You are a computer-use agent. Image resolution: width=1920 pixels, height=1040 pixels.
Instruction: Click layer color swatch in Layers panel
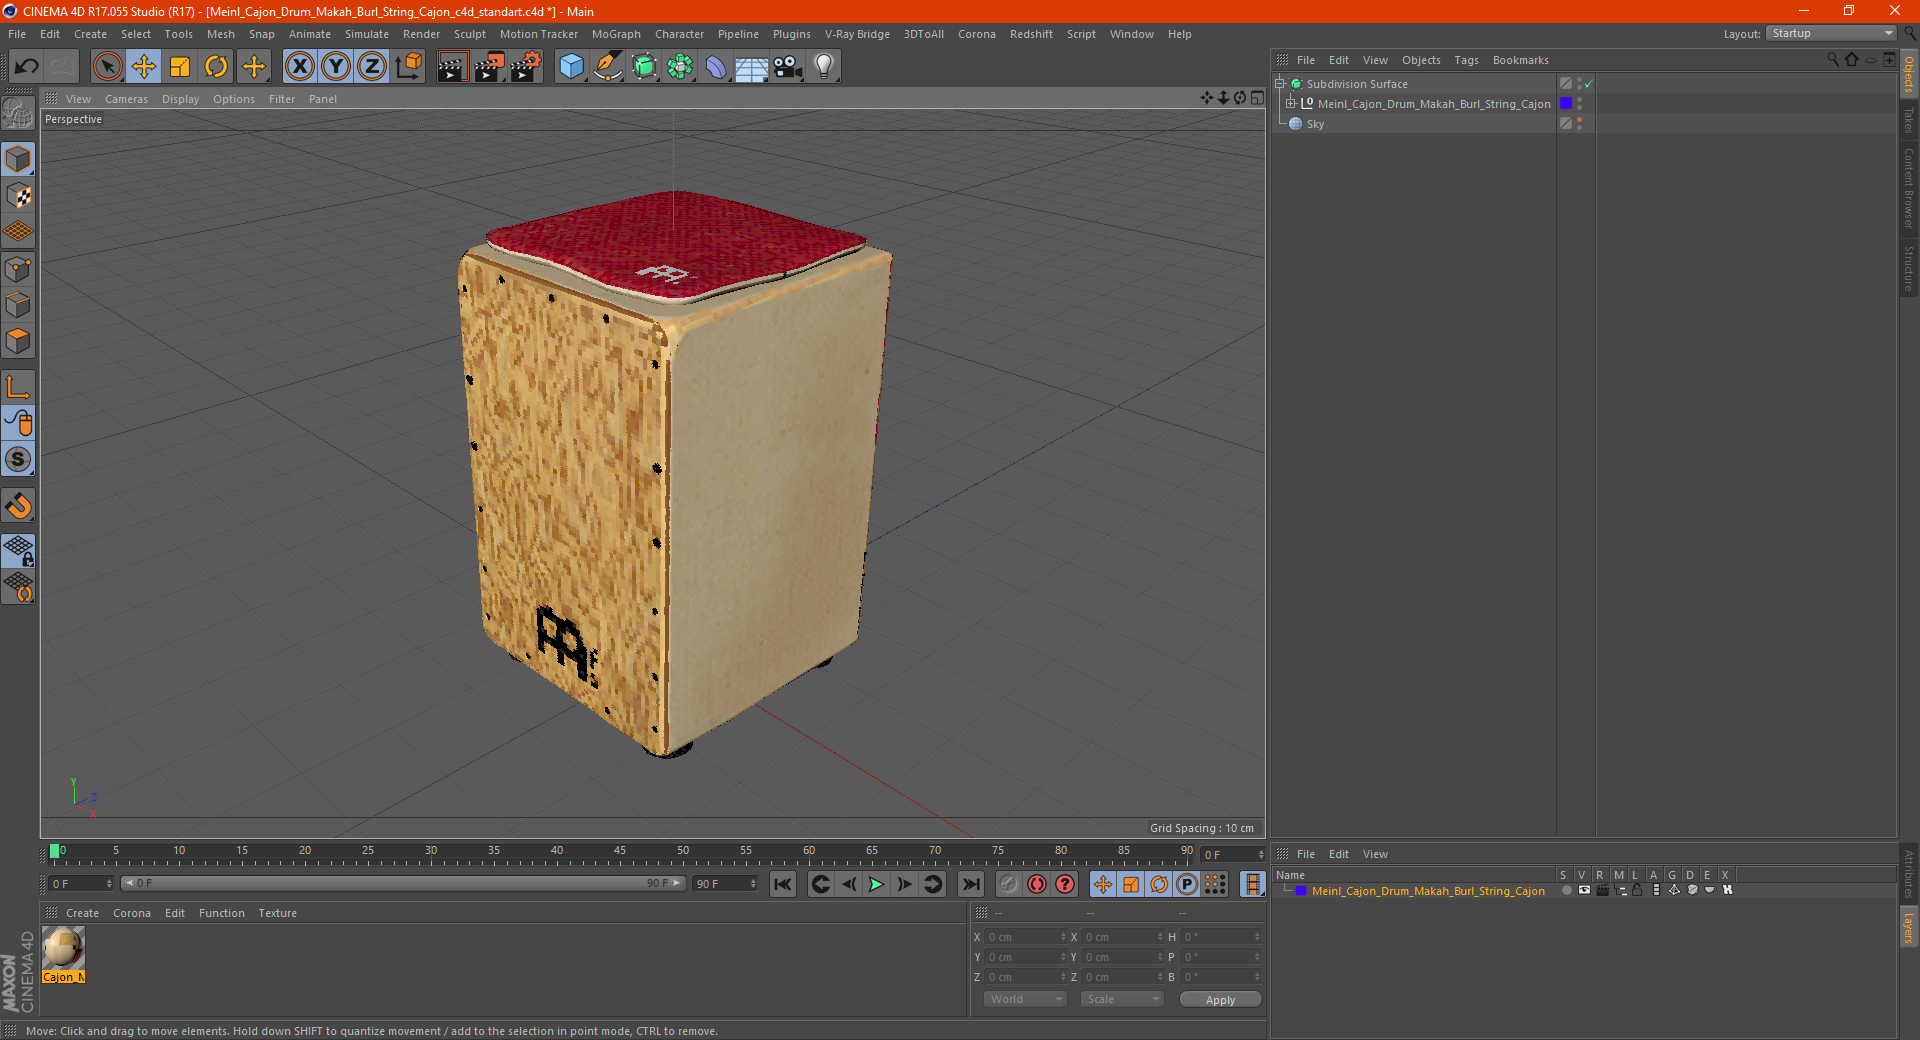pos(1301,890)
